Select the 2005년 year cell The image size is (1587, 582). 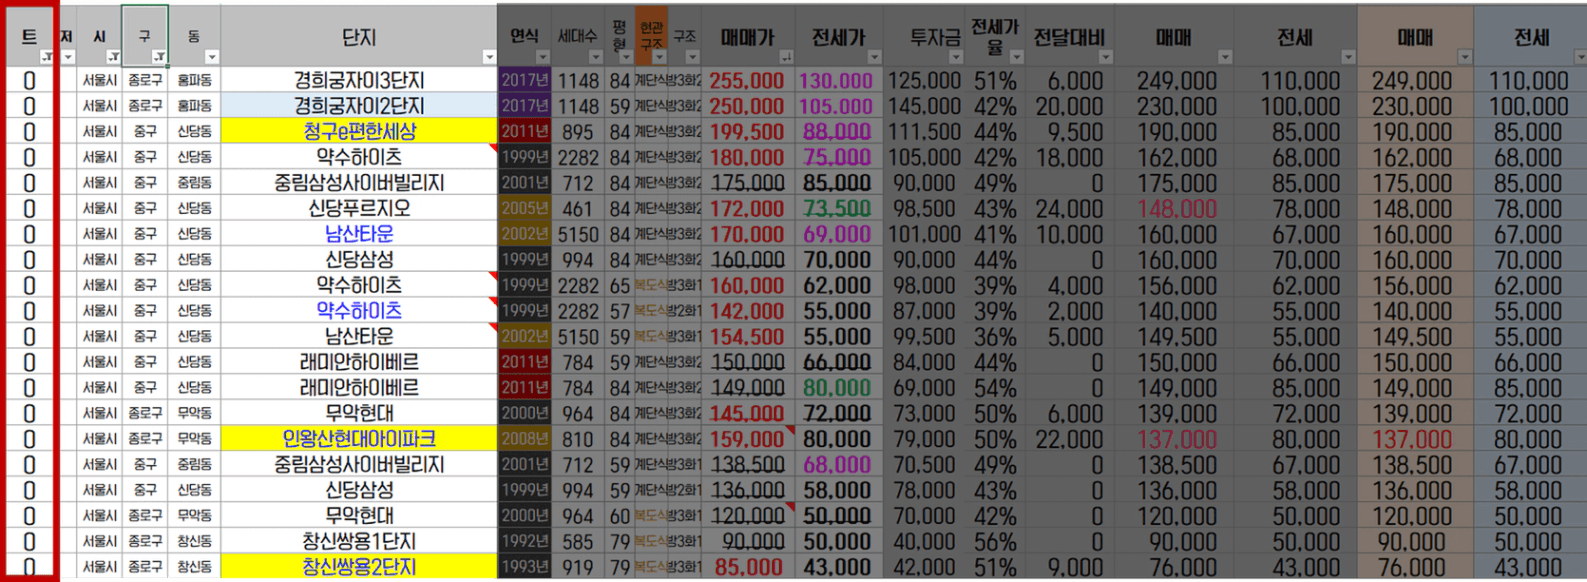coord(525,208)
